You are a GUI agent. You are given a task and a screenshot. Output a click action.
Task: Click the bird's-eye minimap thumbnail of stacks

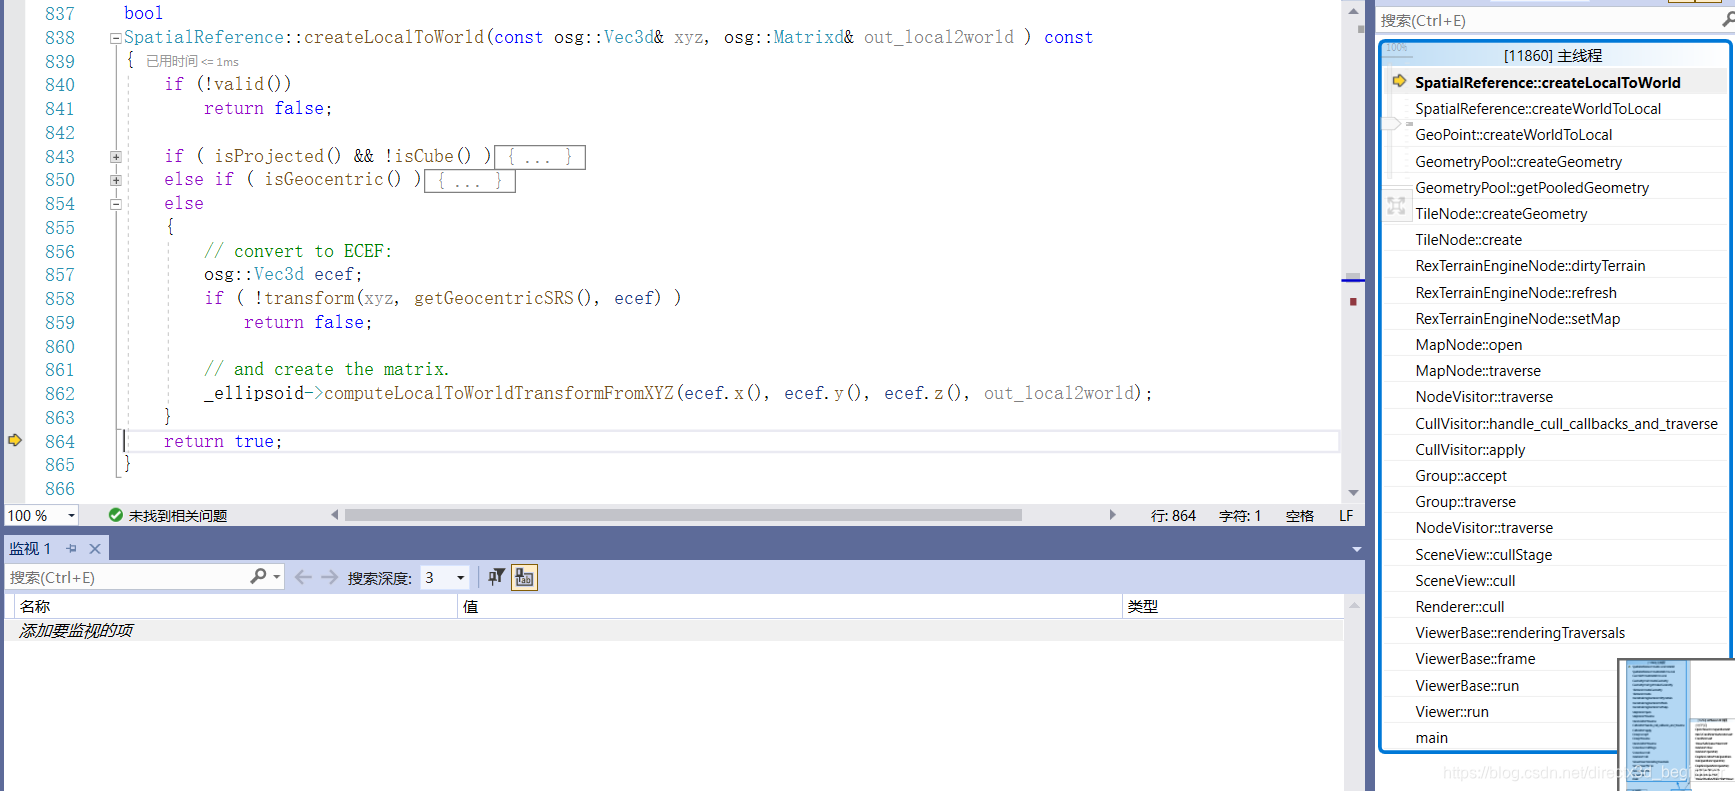pyautogui.click(x=1676, y=724)
